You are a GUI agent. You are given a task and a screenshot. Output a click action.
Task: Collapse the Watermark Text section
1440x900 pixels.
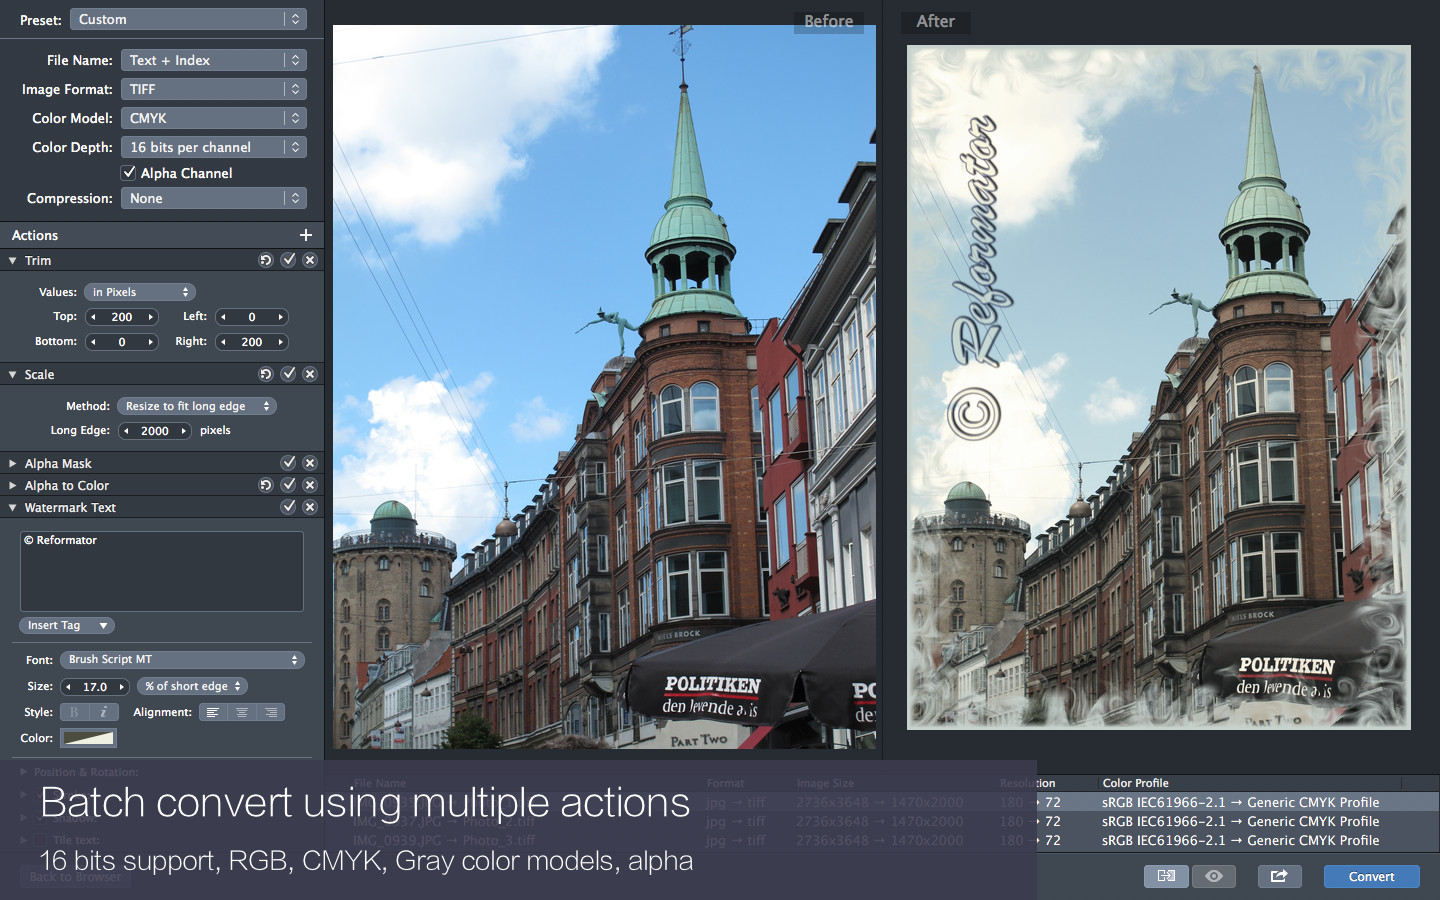(12, 508)
